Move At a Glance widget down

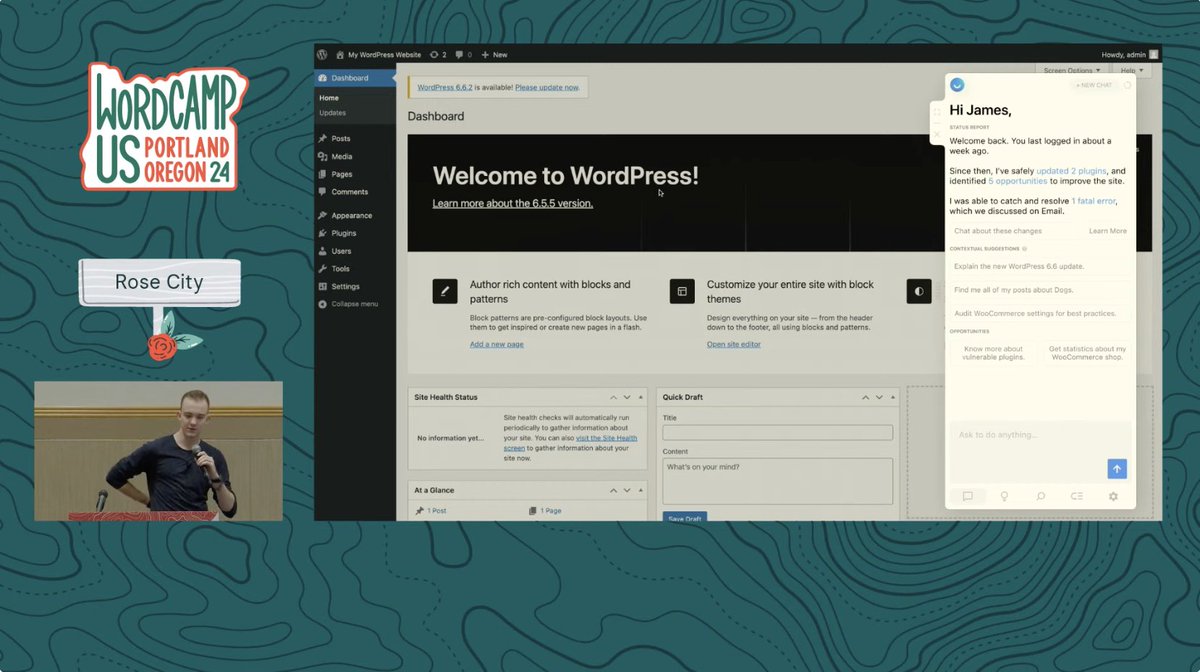tap(627, 490)
